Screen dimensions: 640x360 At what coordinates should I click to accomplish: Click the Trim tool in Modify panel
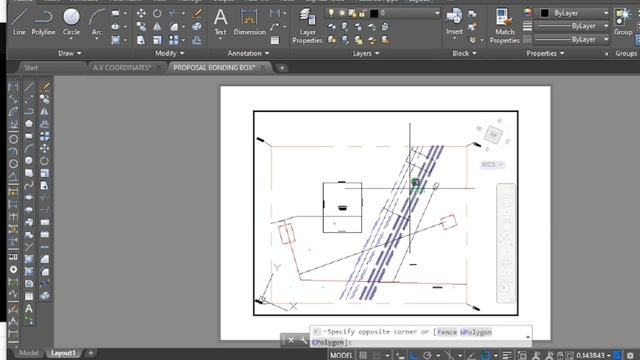tap(173, 13)
